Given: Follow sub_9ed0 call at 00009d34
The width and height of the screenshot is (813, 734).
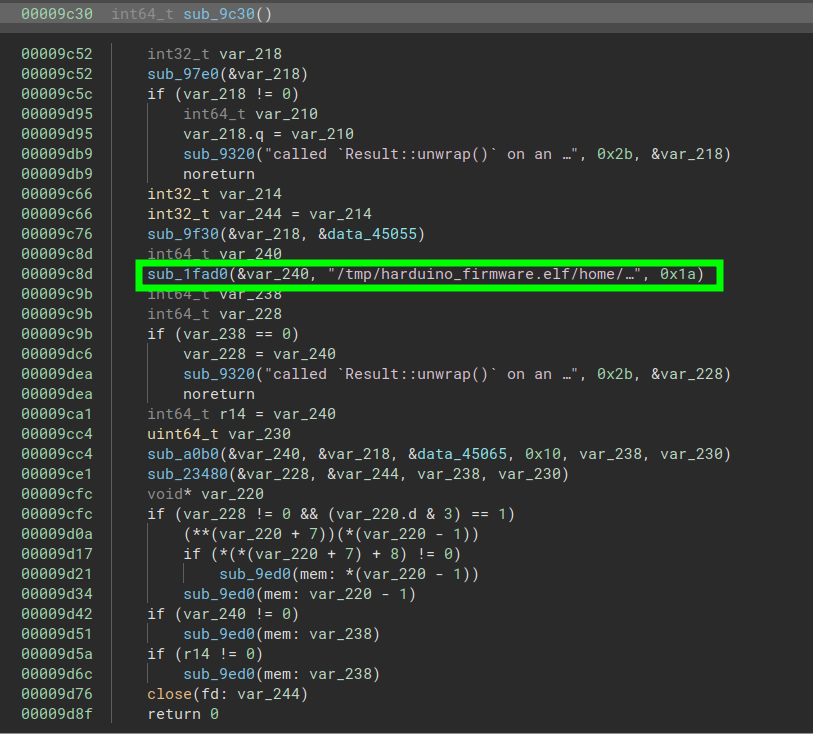Looking at the screenshot, I should (219, 594).
